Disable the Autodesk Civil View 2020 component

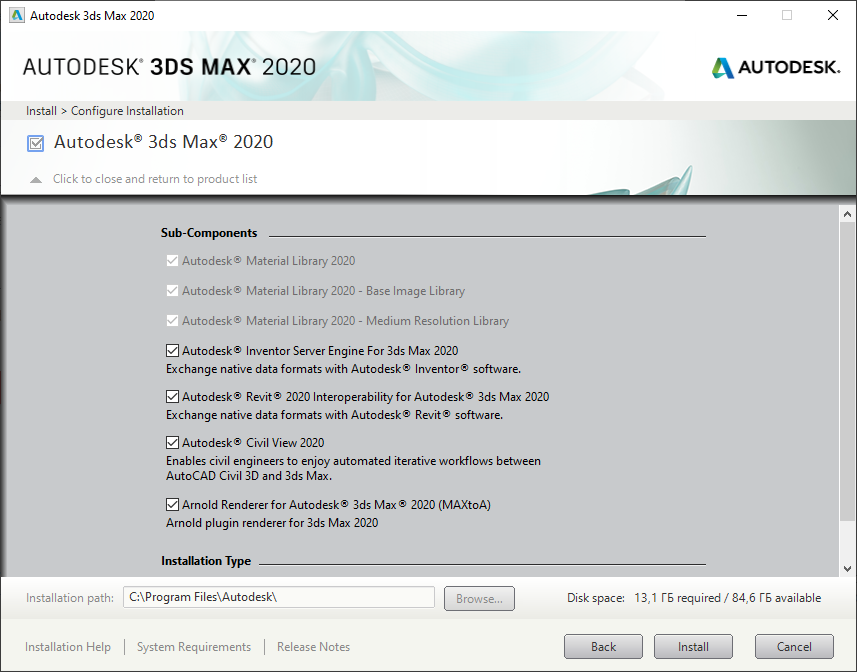tap(172, 443)
